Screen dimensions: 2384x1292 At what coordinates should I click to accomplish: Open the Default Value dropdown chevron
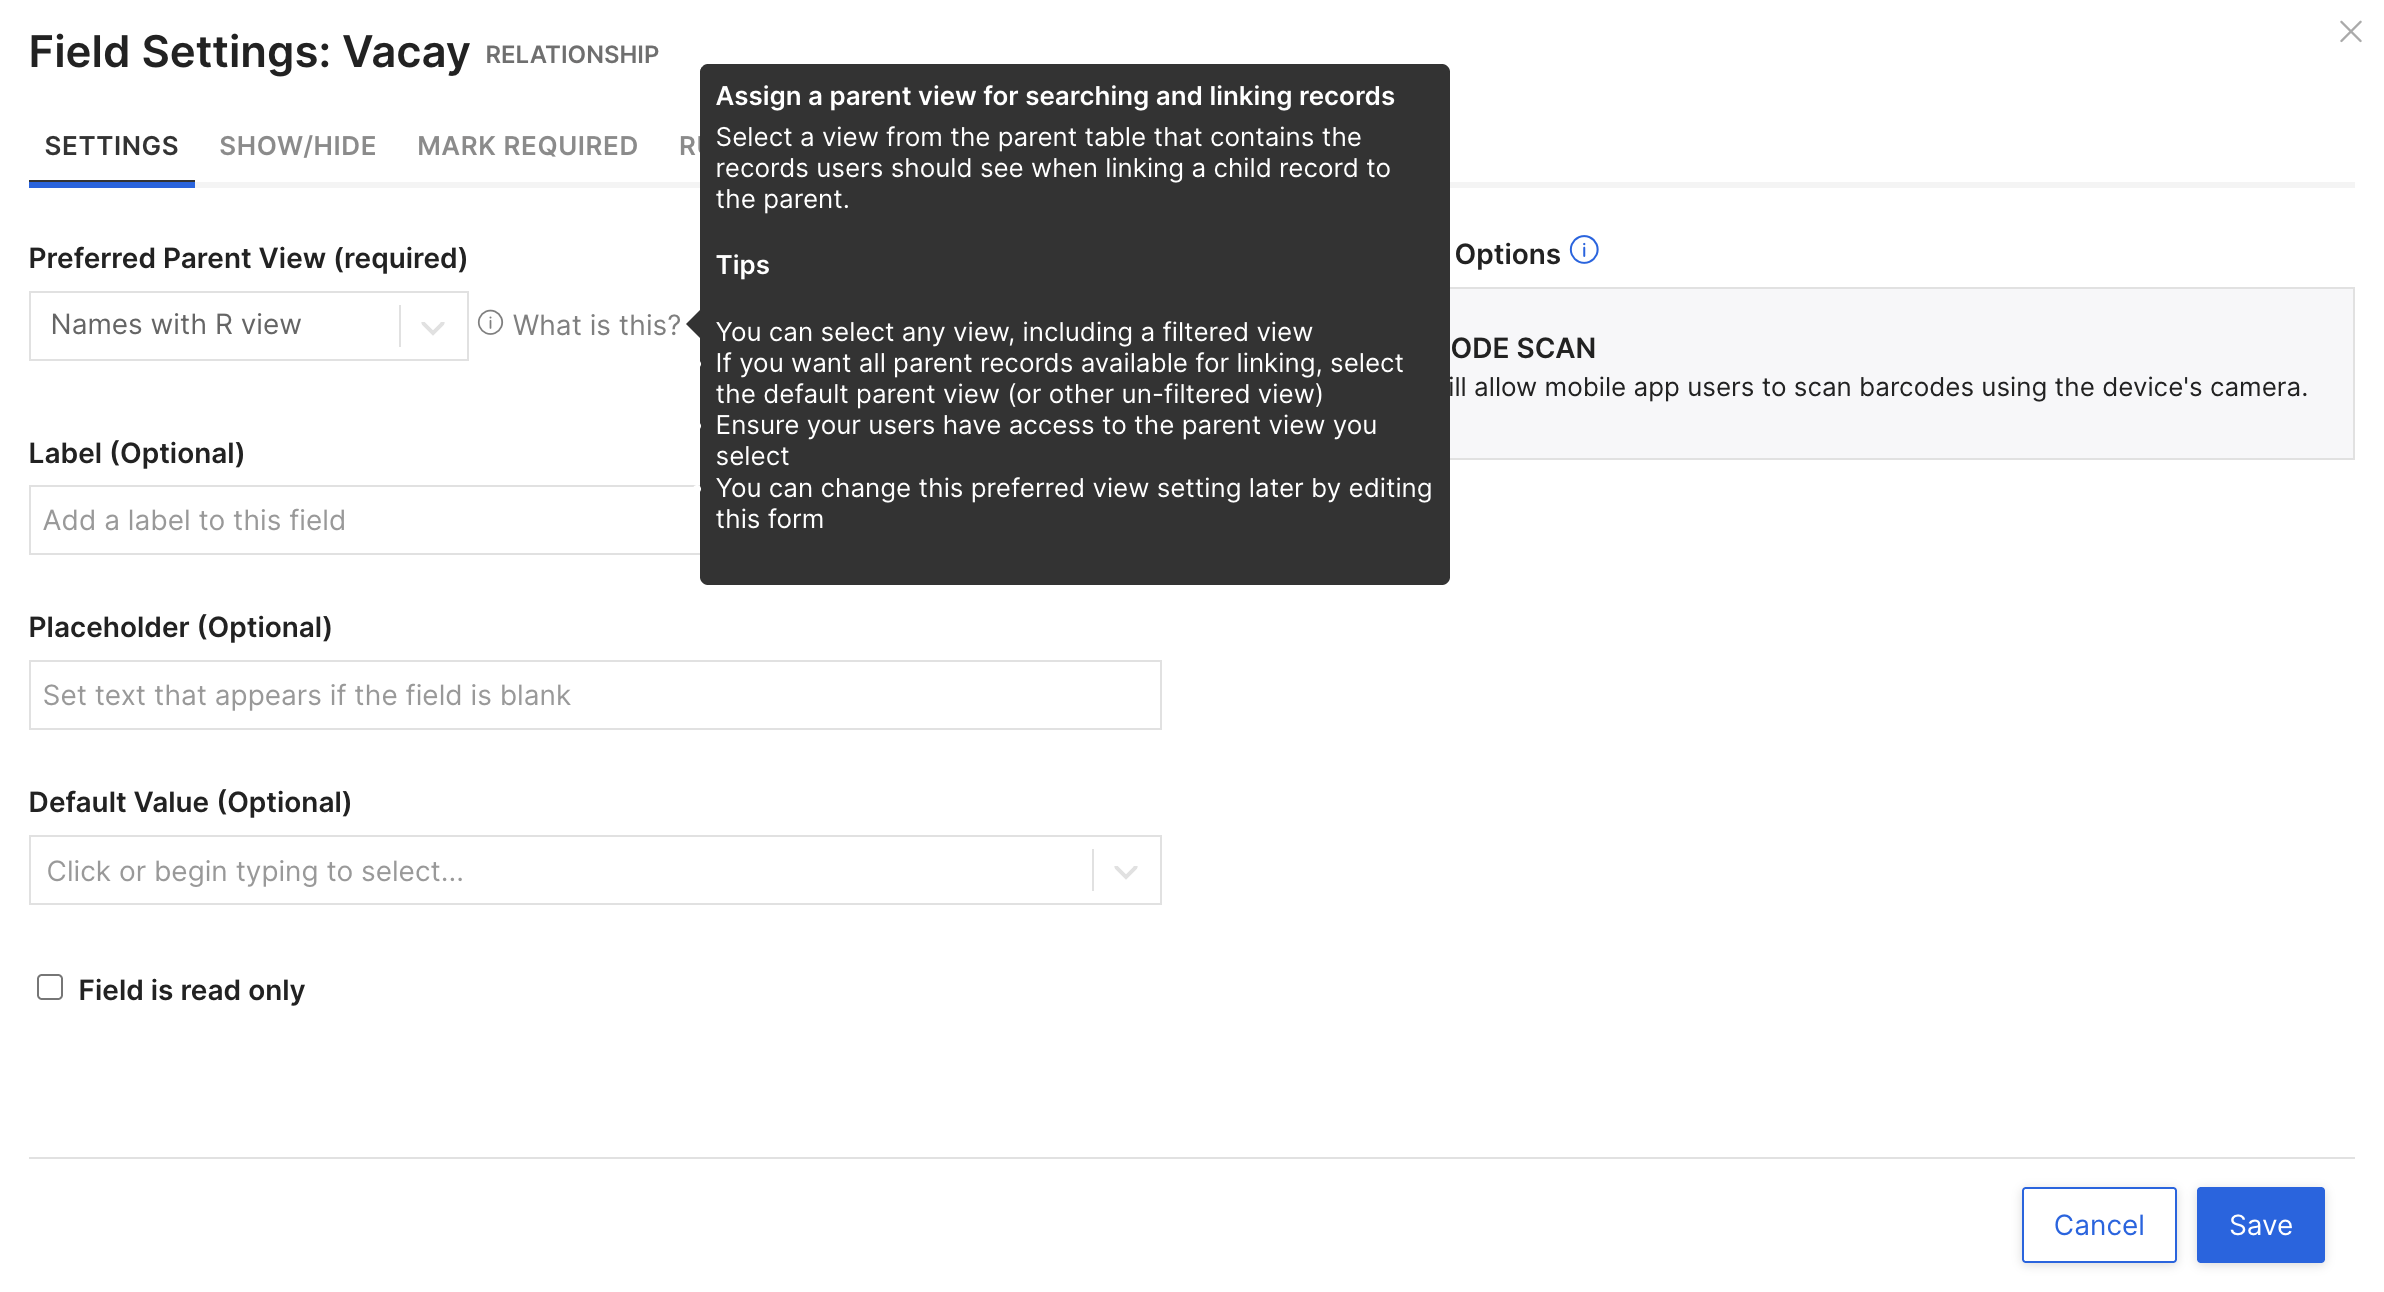(x=1126, y=871)
